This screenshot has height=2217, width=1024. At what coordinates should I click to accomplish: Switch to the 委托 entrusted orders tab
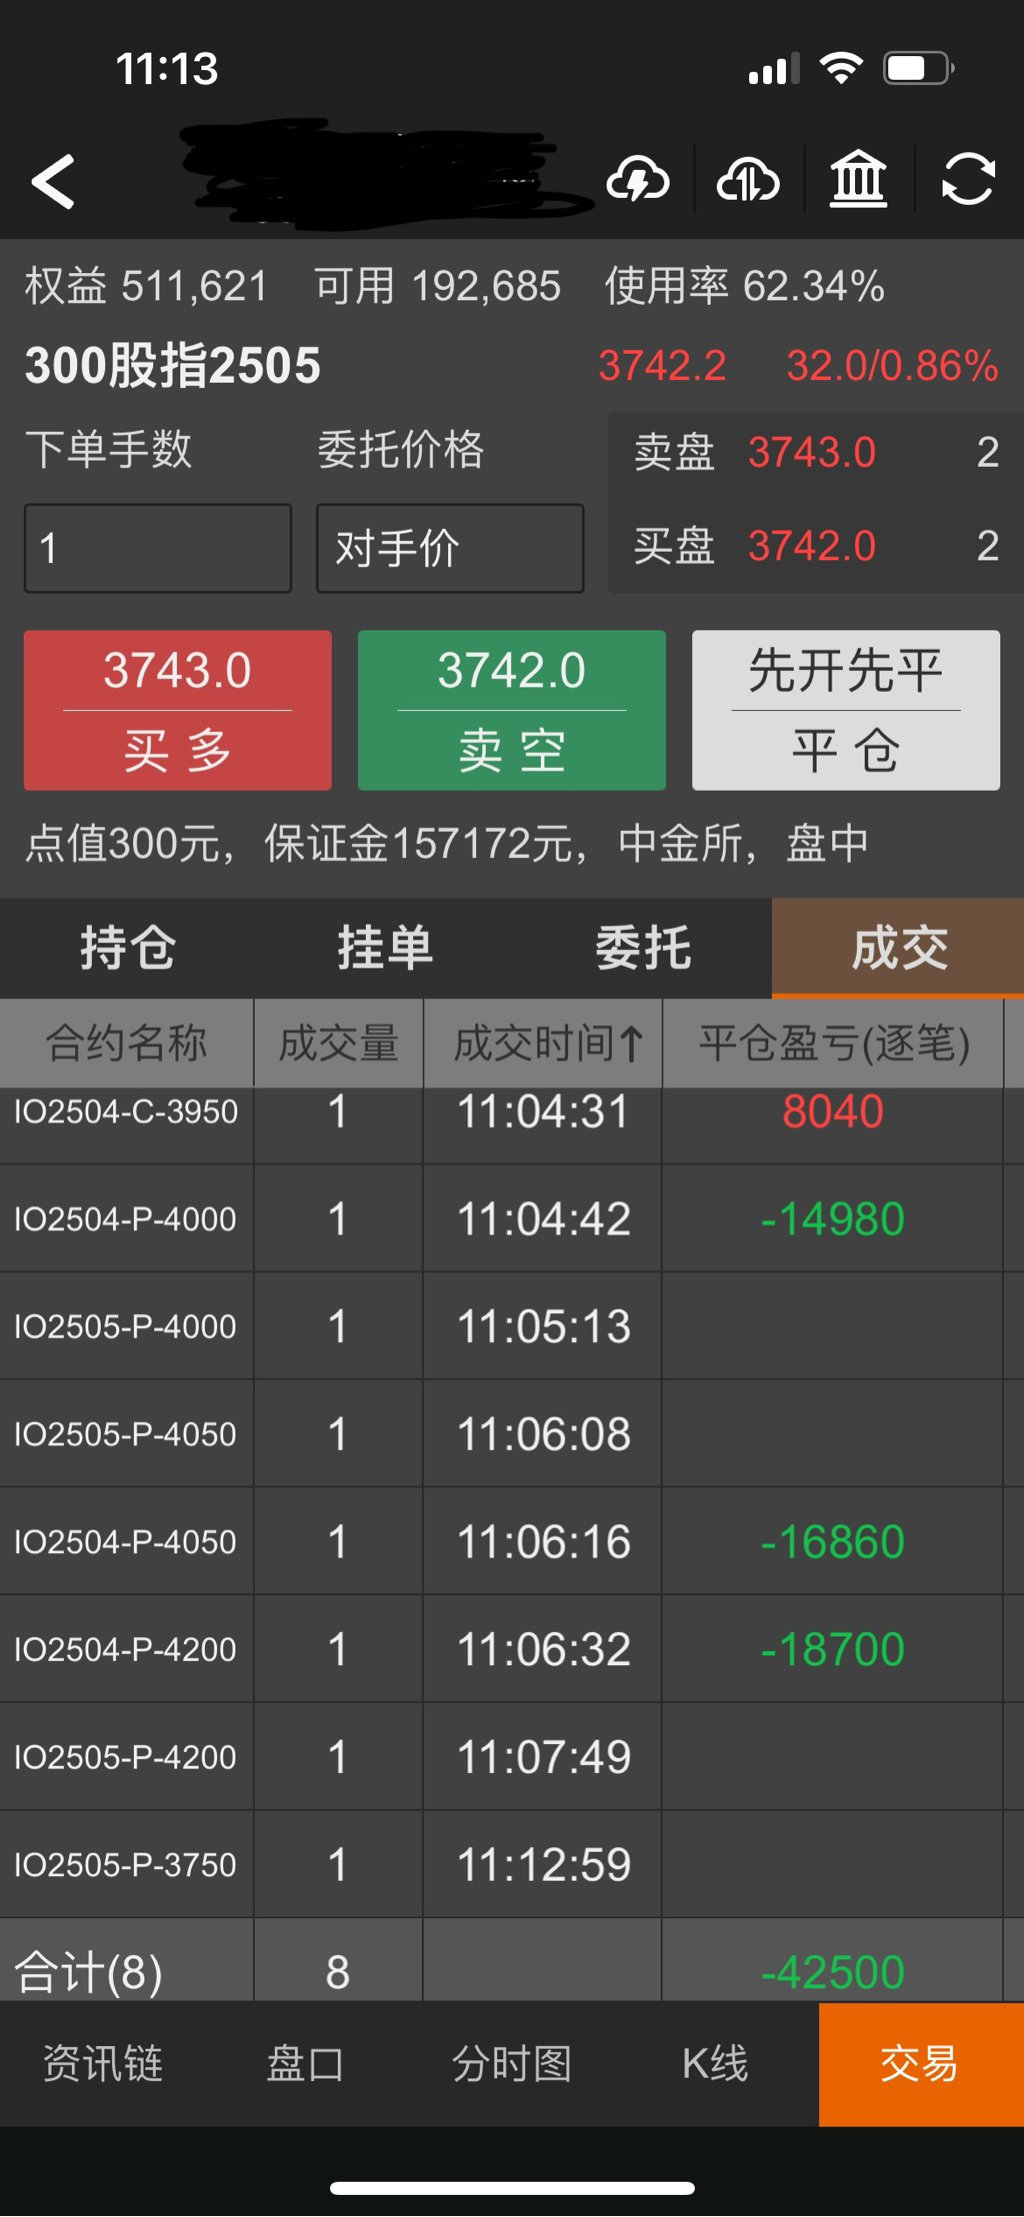[643, 947]
